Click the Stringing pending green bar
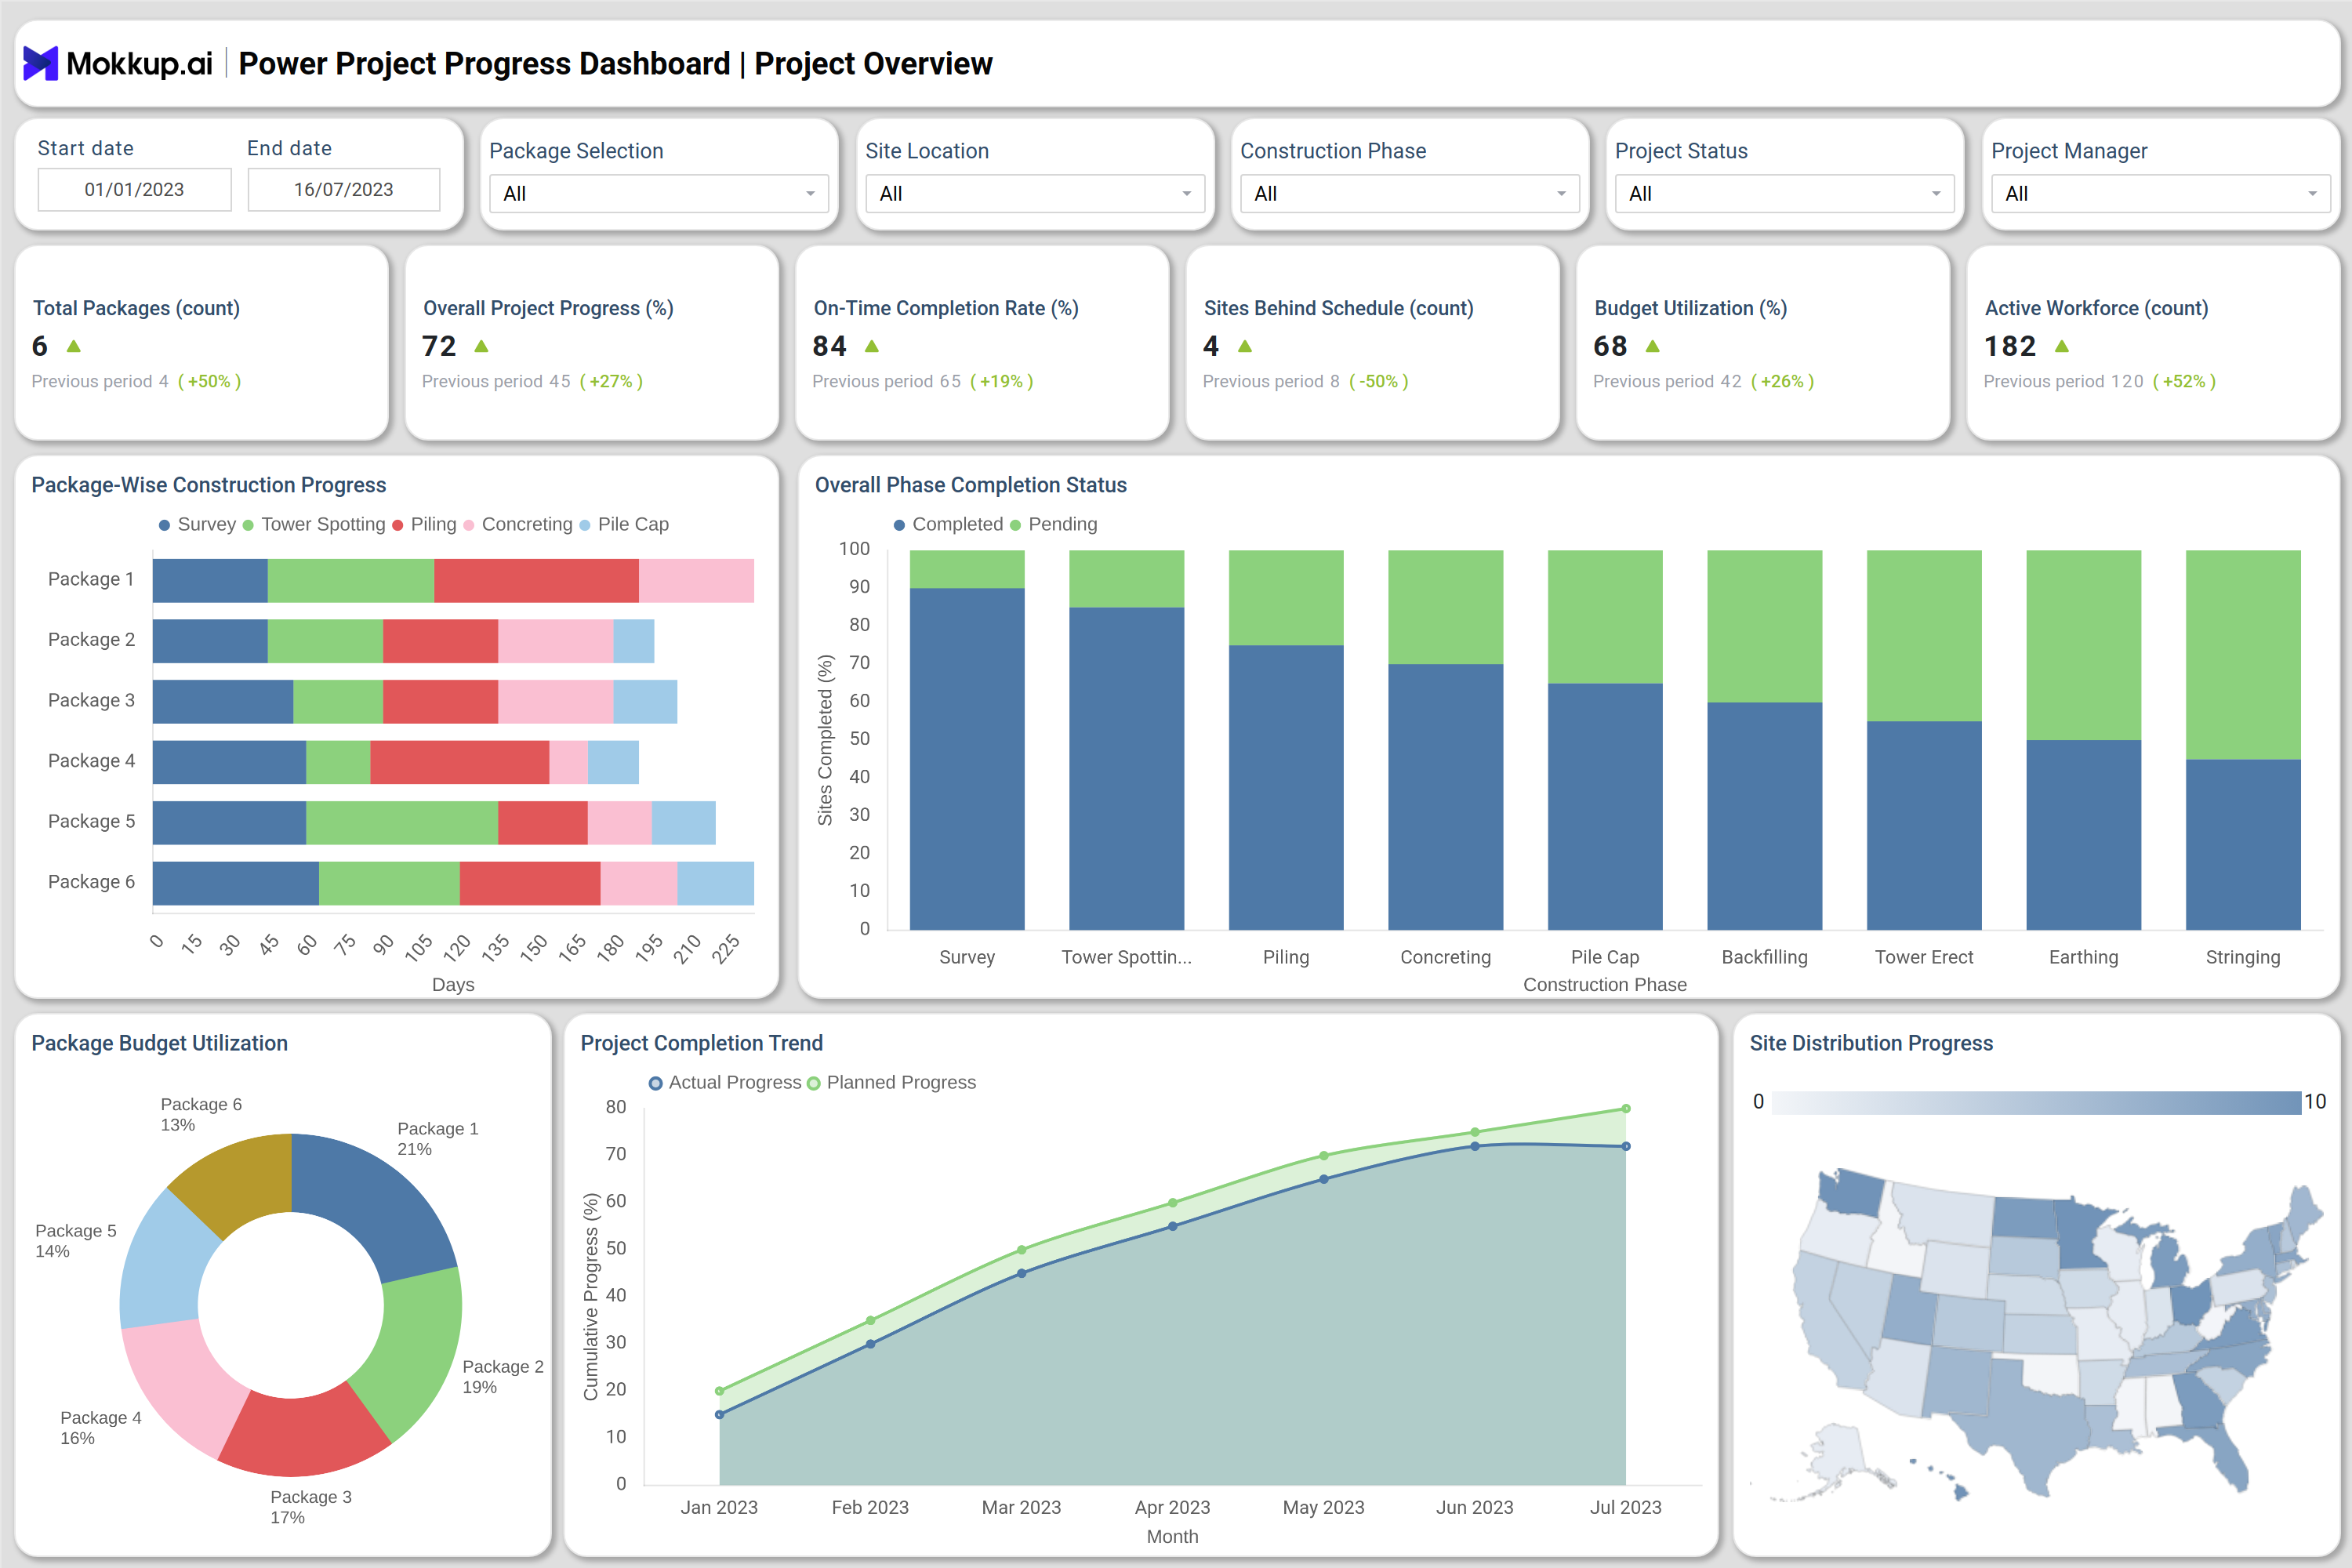This screenshot has width=2352, height=1568. (x=2243, y=655)
